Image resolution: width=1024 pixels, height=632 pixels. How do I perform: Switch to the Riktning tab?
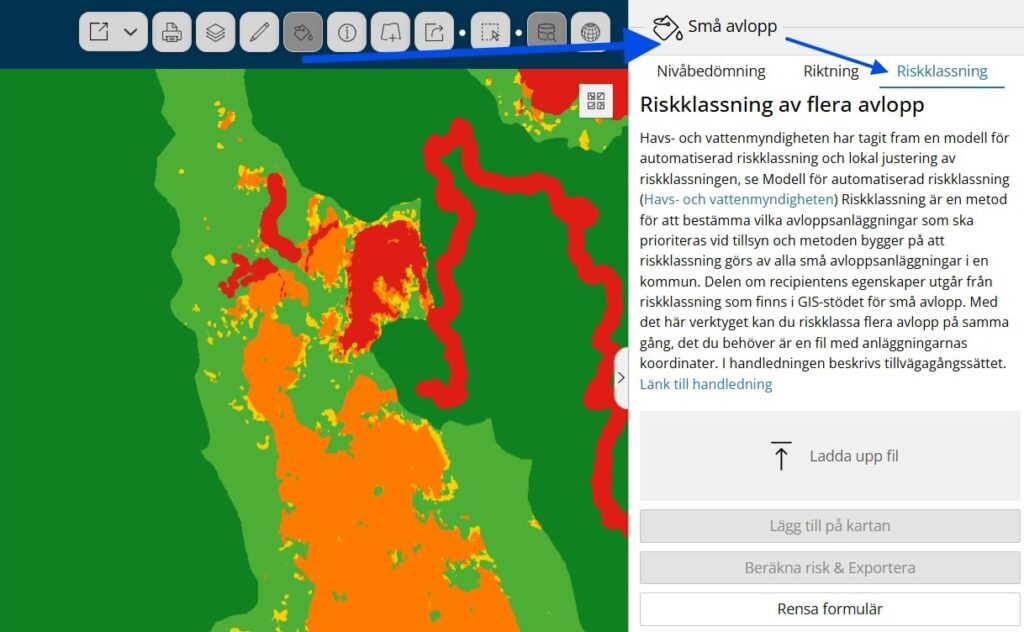tap(831, 71)
